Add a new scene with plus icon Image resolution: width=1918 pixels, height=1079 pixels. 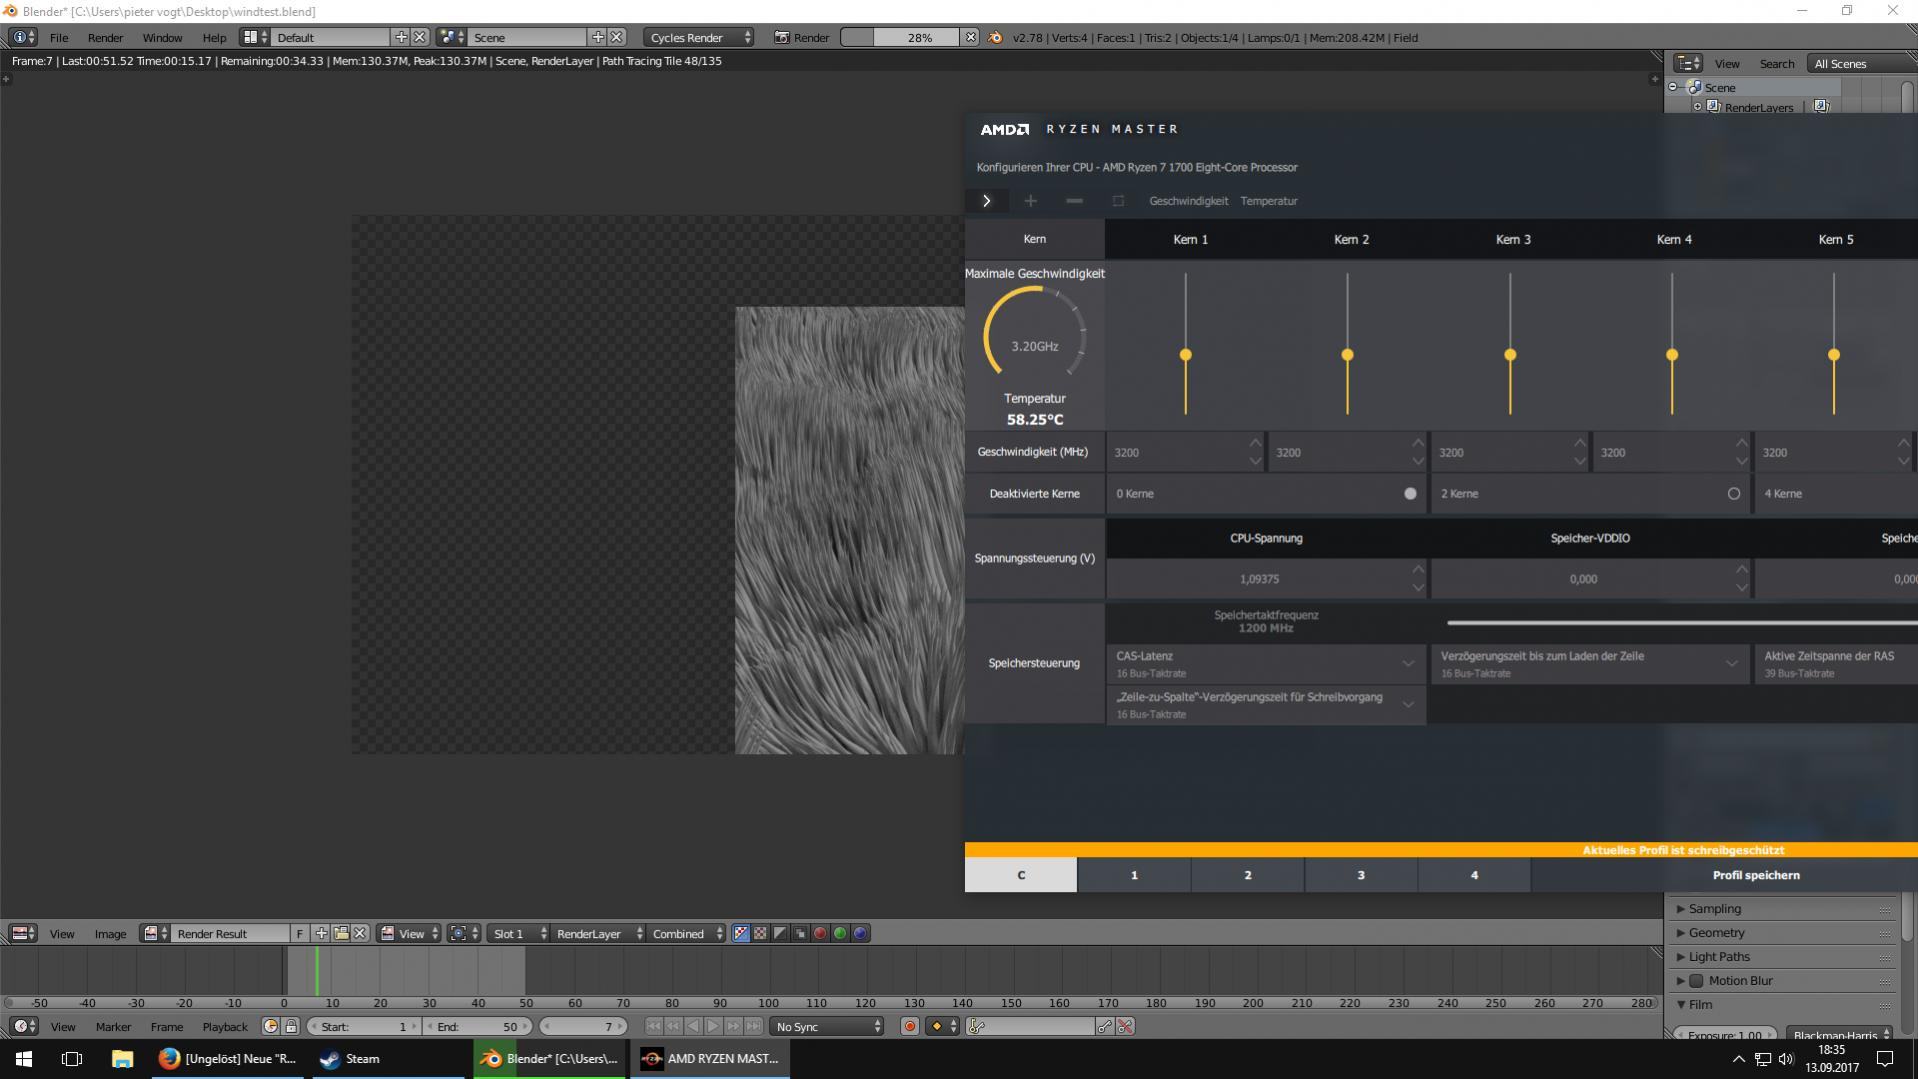click(x=598, y=37)
